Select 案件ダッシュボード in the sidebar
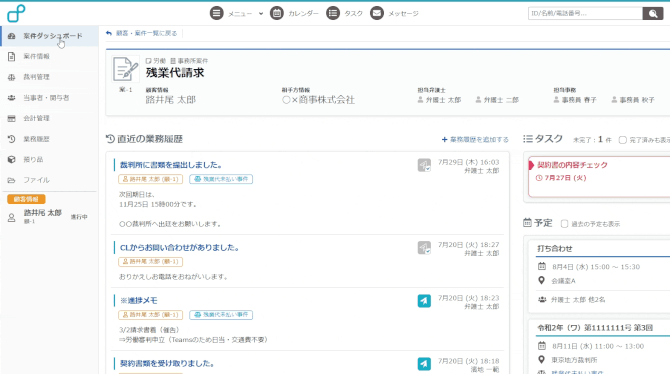 coord(50,36)
